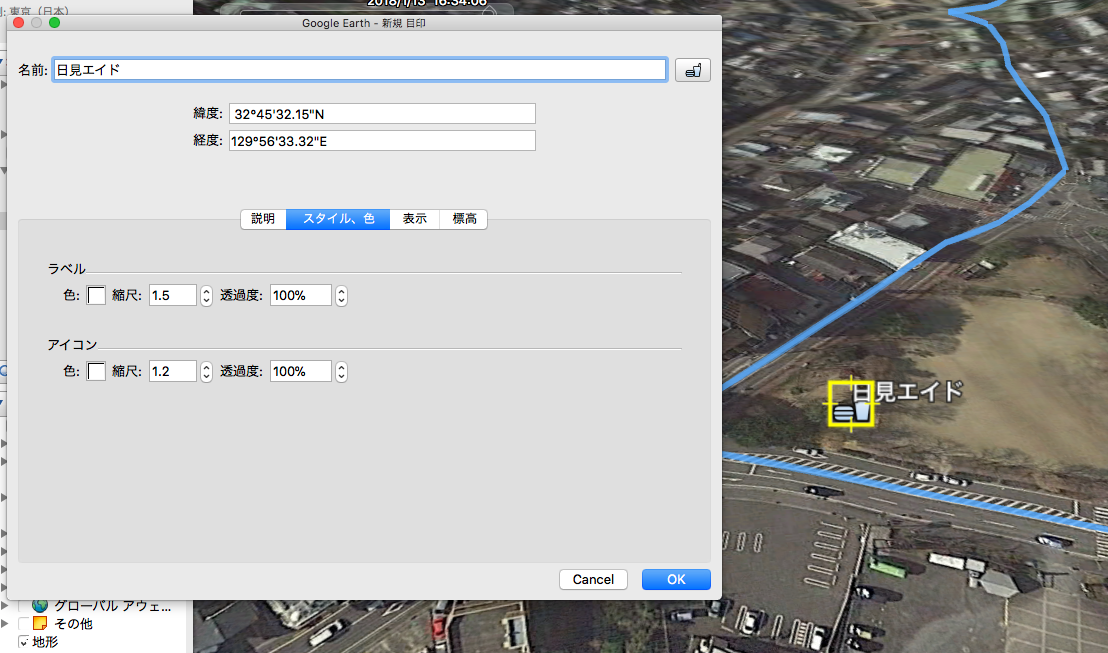Adjust the label 透過度 opacity stepper
This screenshot has height=653, width=1108.
[341, 295]
